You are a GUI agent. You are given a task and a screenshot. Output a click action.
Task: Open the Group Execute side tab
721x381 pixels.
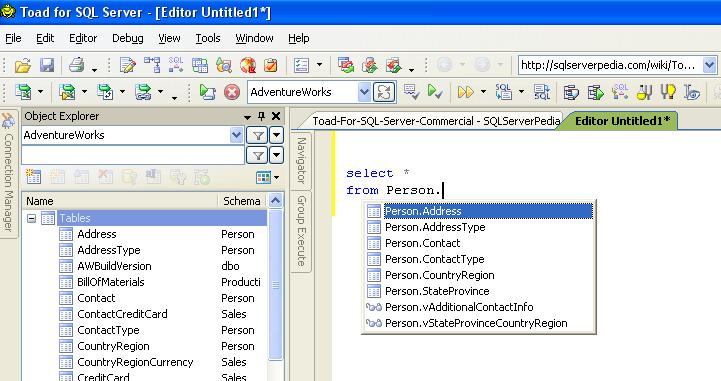click(x=301, y=231)
